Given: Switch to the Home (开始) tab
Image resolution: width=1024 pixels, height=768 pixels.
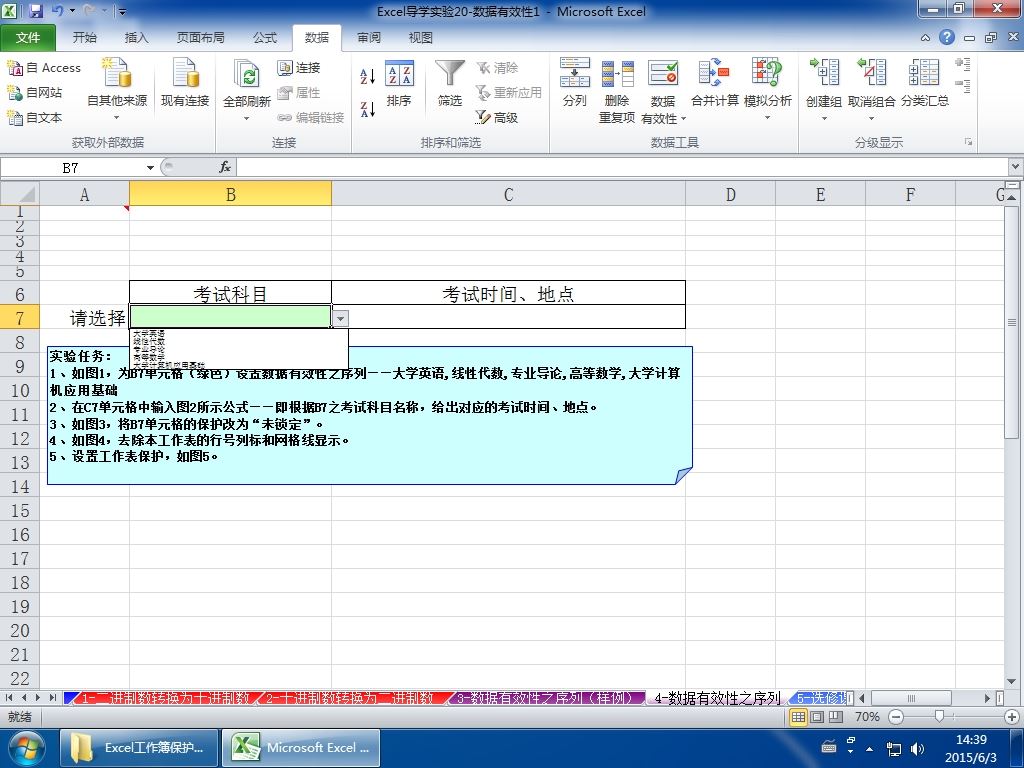Looking at the screenshot, I should 84,38.
